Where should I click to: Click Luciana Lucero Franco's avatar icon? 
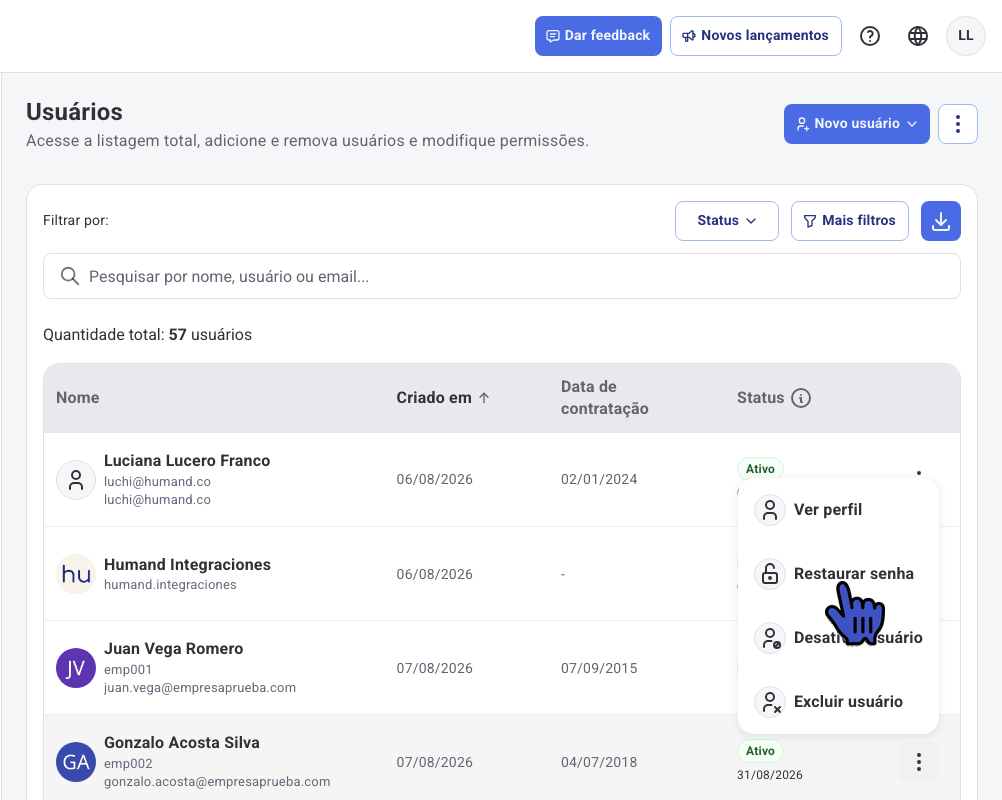tap(76, 480)
